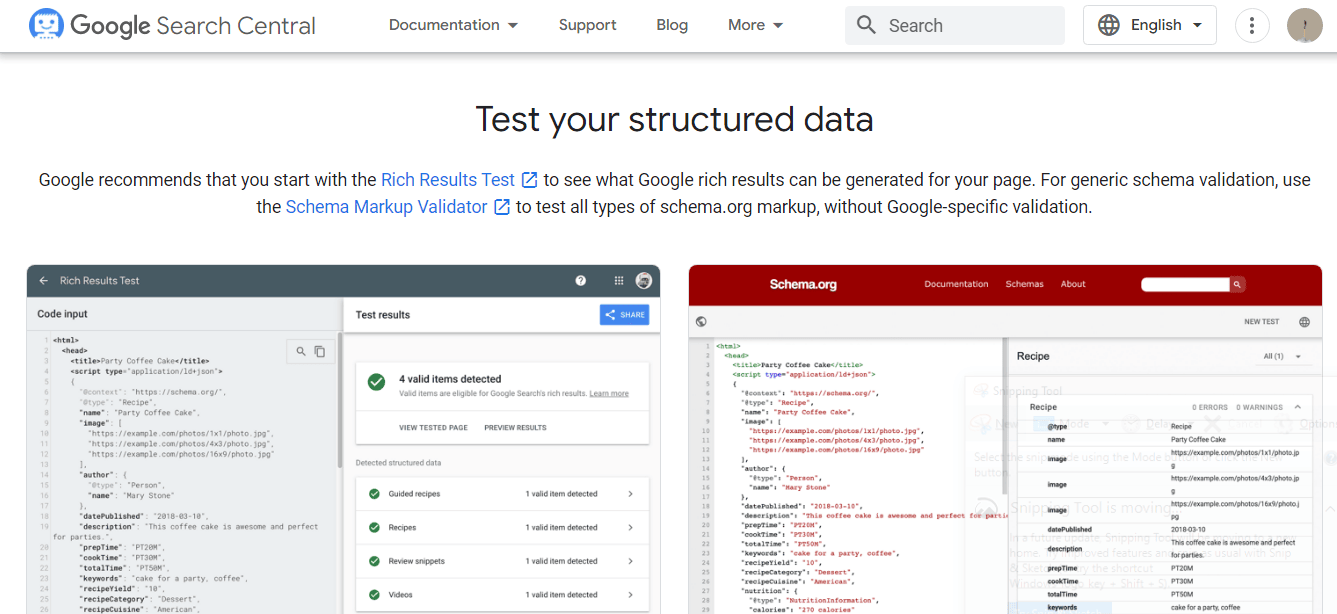Viewport: 1337px width, 614px height.
Task: Follow the Schema Markup Validator link
Action: coord(387,207)
